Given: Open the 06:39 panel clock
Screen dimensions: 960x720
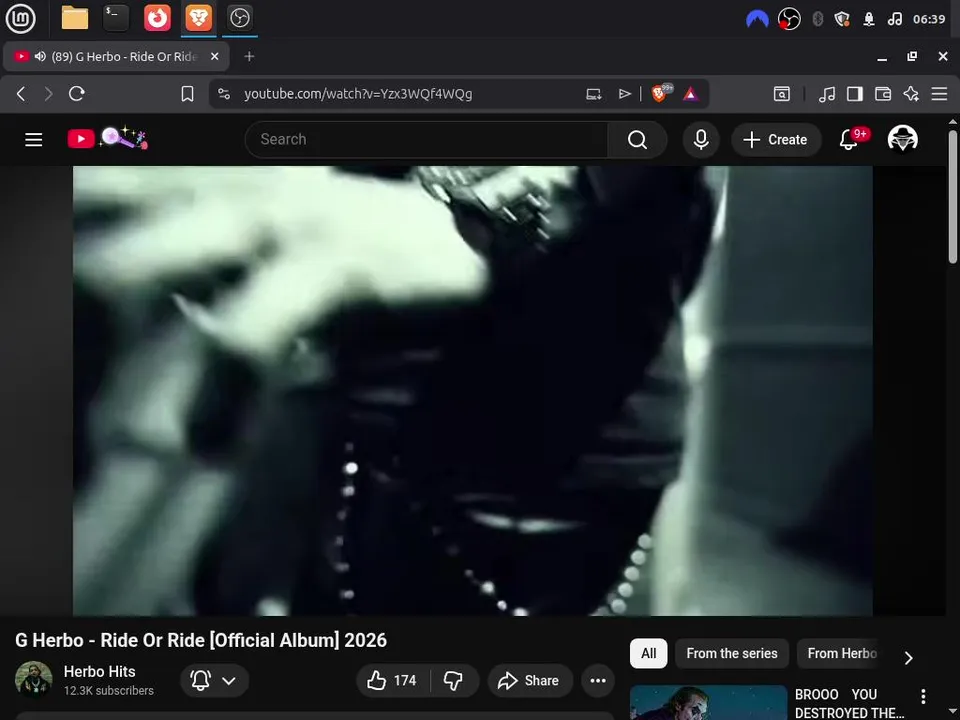Looking at the screenshot, I should 929,19.
